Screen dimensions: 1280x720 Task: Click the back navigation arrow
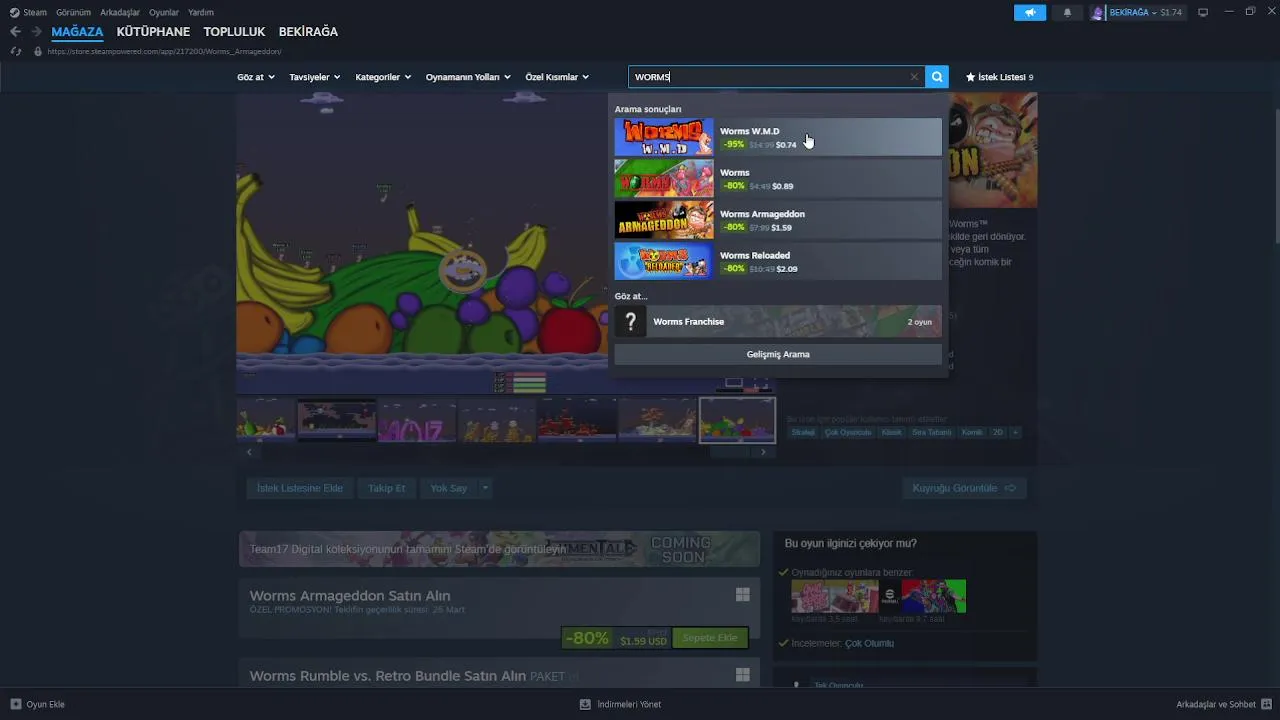(x=15, y=32)
